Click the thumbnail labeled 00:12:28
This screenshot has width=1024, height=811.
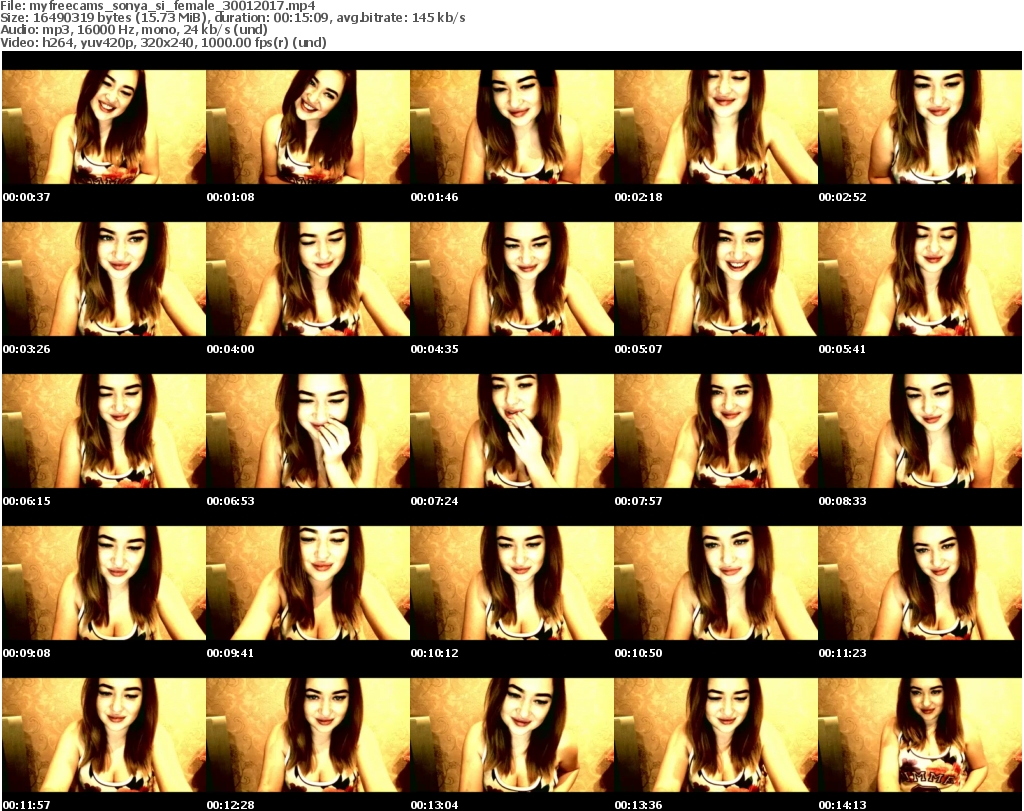(308, 735)
